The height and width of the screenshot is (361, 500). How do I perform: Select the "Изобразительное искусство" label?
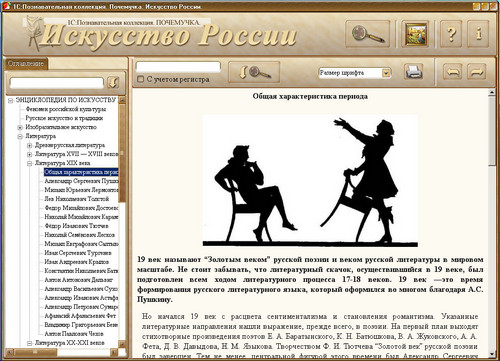61,127
